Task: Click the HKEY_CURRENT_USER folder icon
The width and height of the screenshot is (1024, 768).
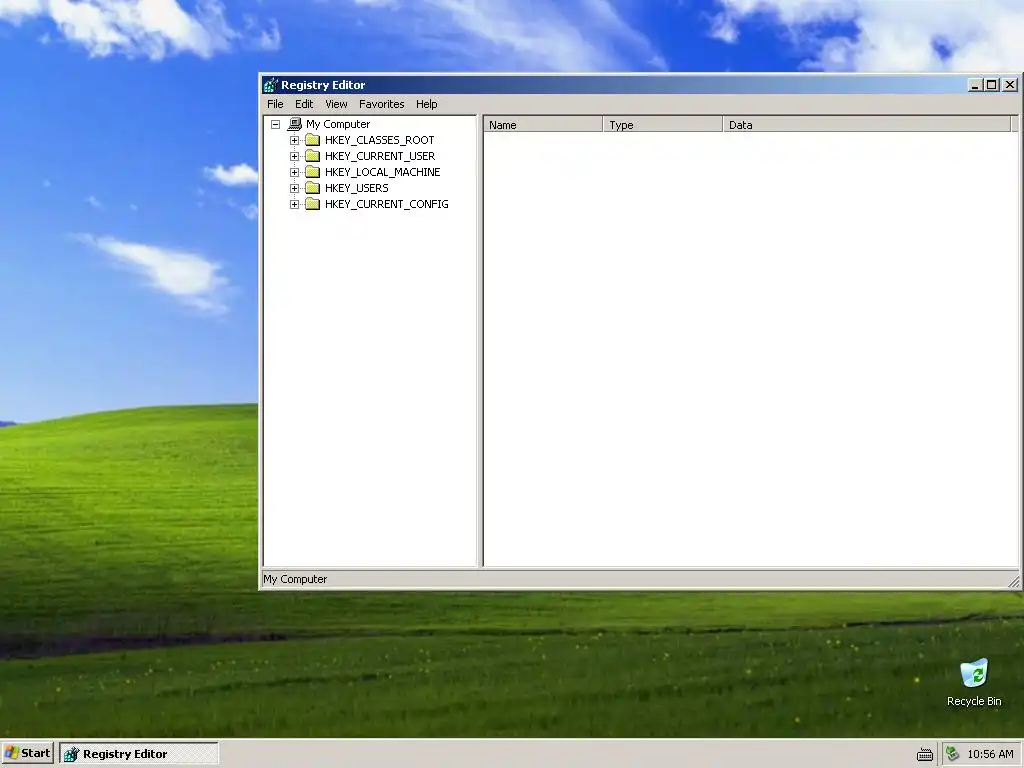Action: [313, 156]
